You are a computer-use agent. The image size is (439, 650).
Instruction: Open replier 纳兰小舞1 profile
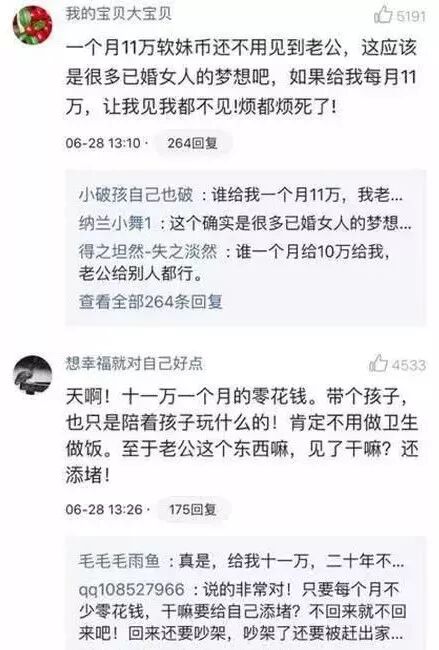115,223
